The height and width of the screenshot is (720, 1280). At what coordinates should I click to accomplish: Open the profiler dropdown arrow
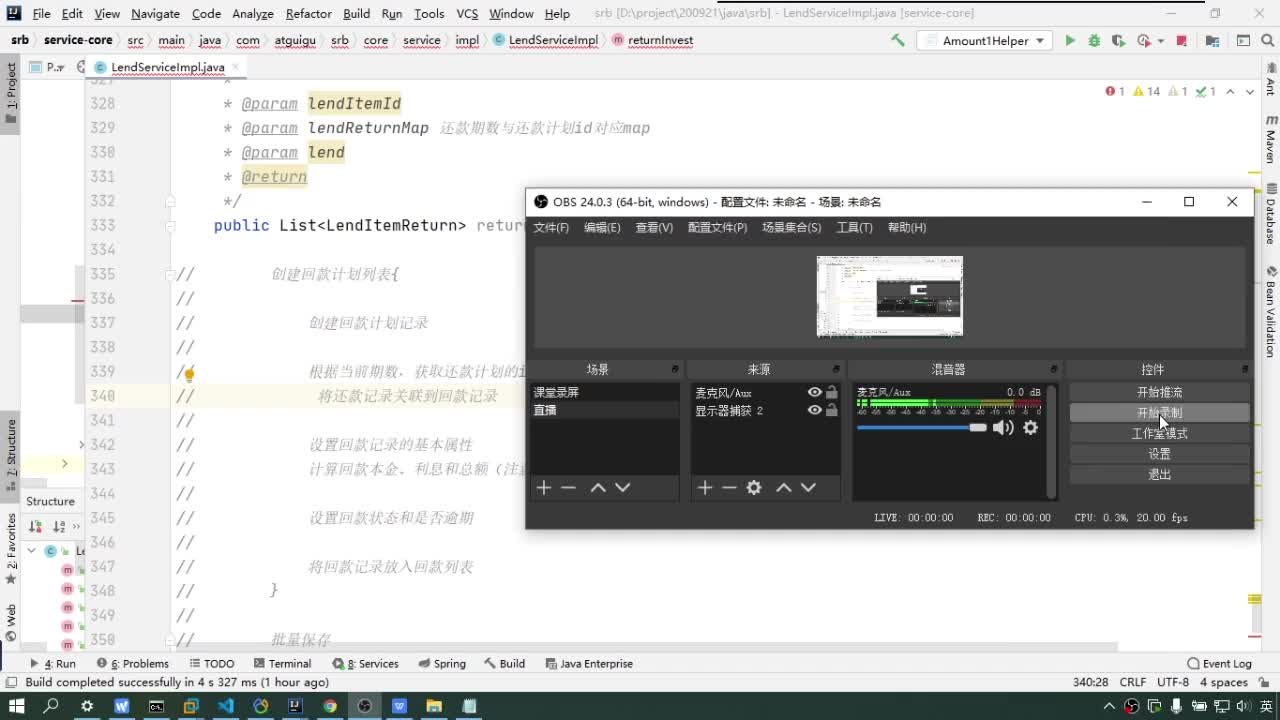click(x=1160, y=41)
